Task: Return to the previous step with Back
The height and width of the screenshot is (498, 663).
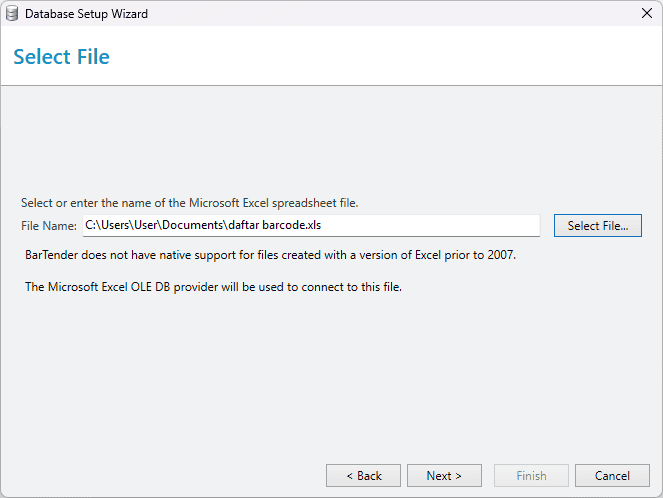Action: pyautogui.click(x=363, y=476)
